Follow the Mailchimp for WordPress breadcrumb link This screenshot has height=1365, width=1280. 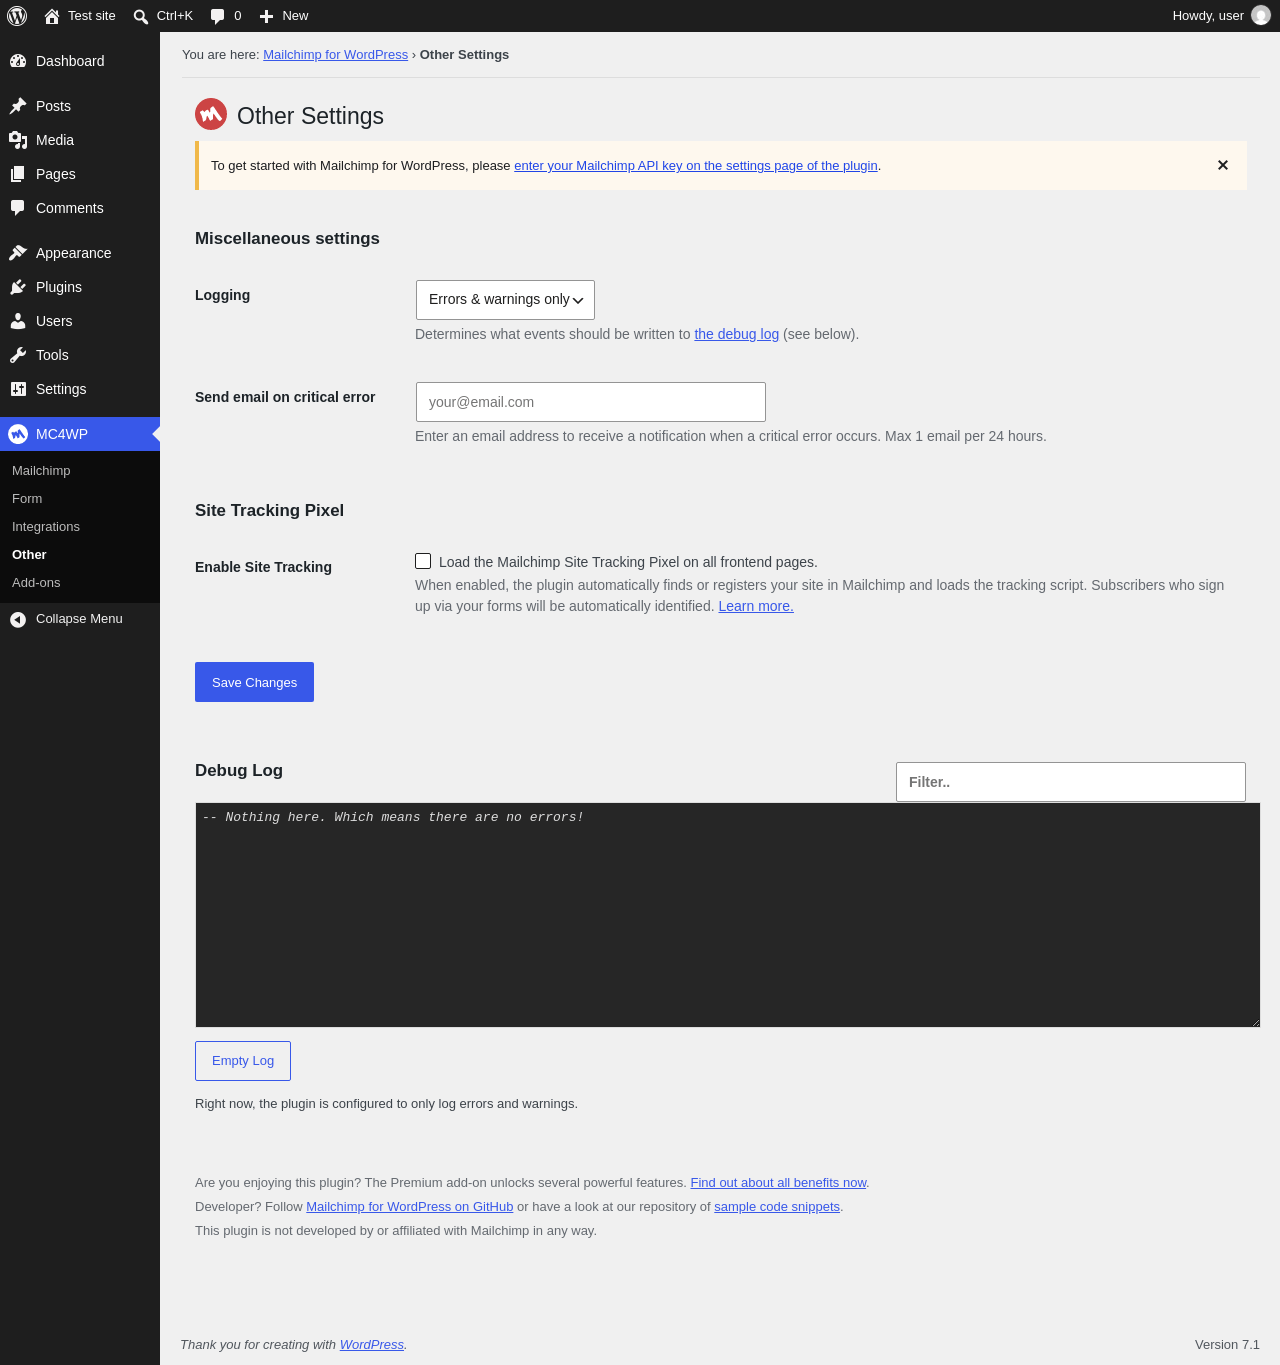[335, 55]
